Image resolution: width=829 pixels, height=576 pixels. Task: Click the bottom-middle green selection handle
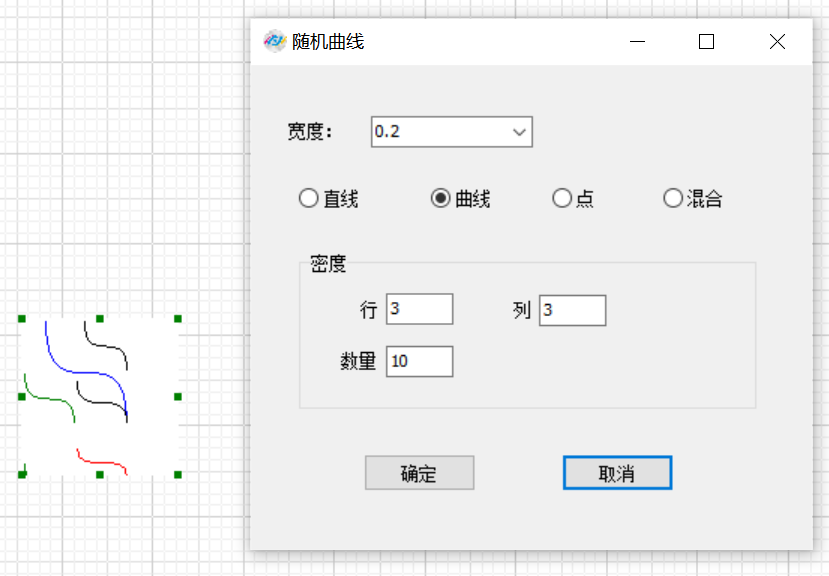pos(100,474)
